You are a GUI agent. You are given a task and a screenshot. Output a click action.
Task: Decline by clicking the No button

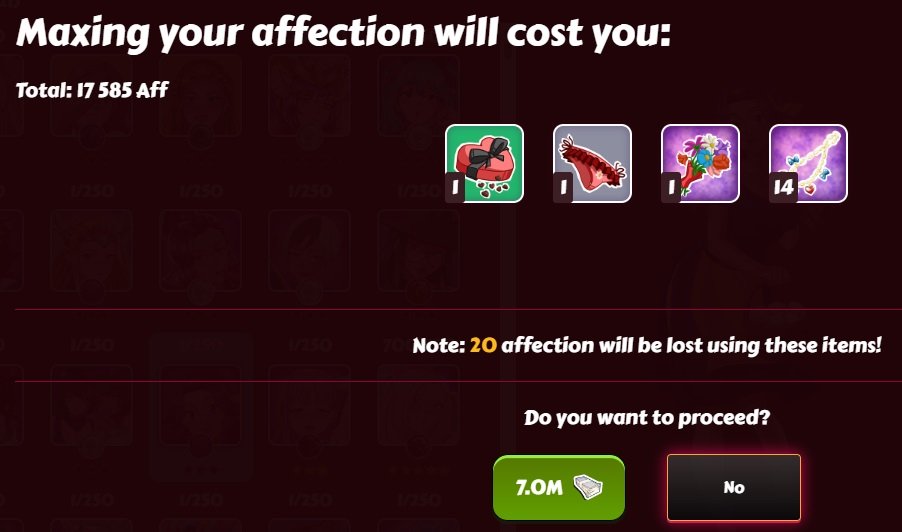[x=733, y=488]
